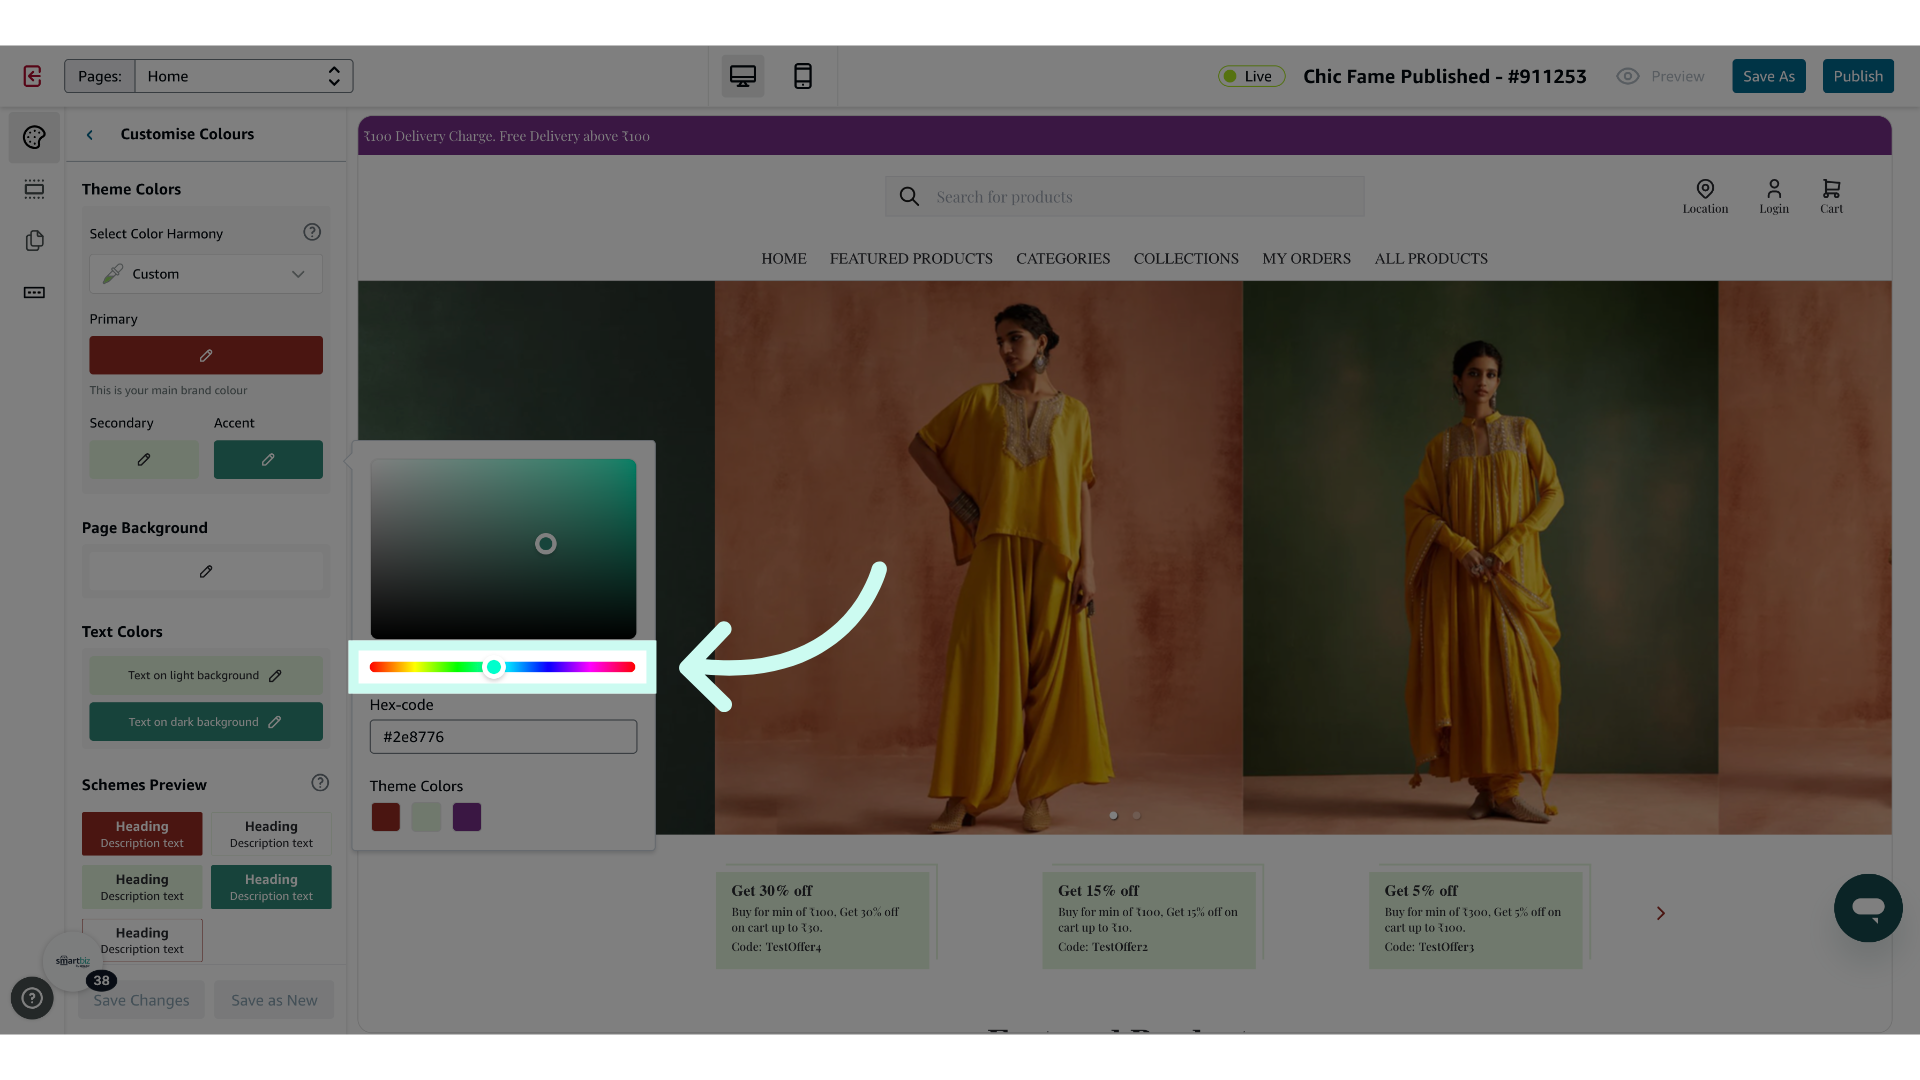Click the hue slider handle
1920x1080 pixels.
coord(494,667)
